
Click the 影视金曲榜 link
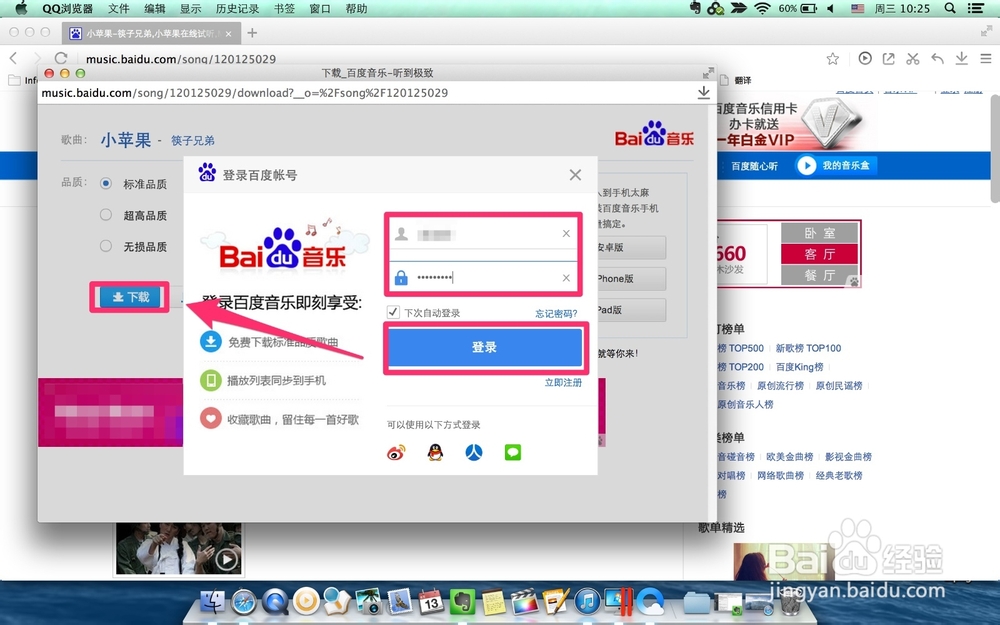tap(848, 457)
